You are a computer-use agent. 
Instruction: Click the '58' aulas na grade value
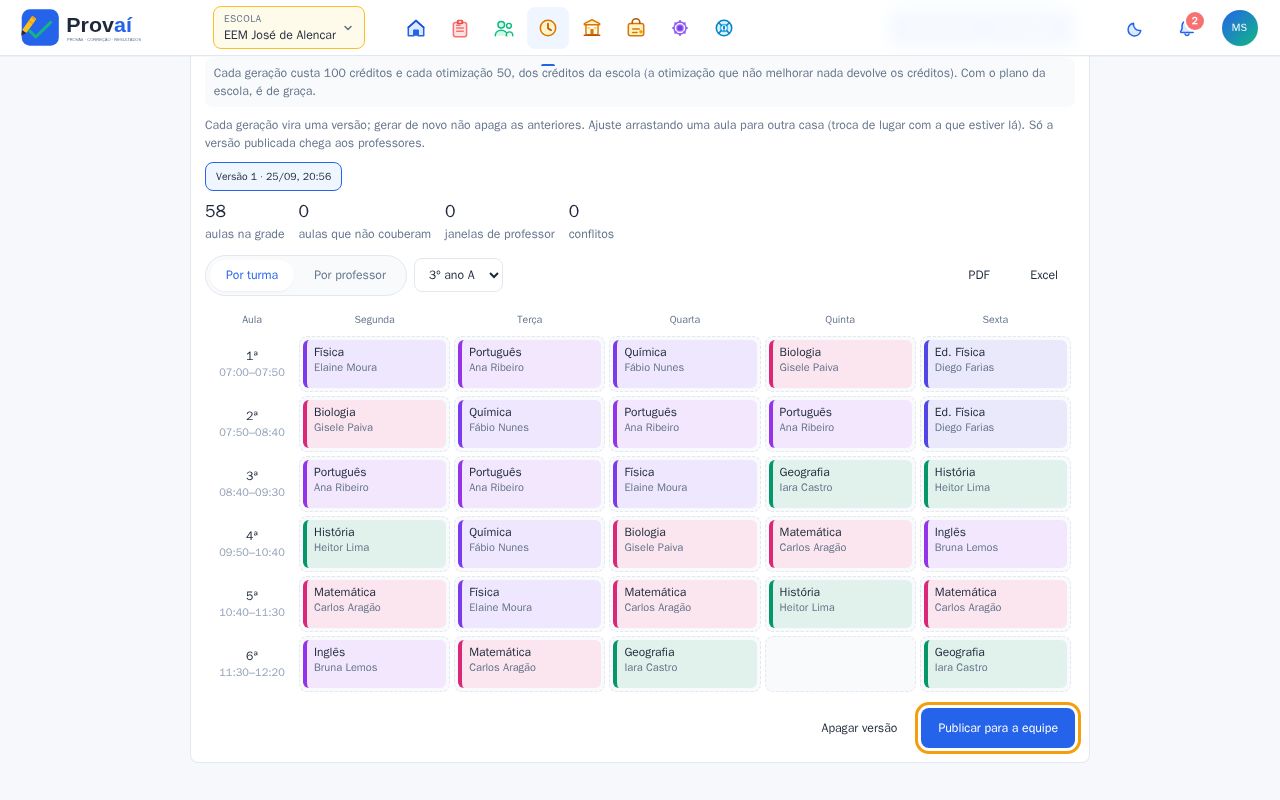[216, 211]
